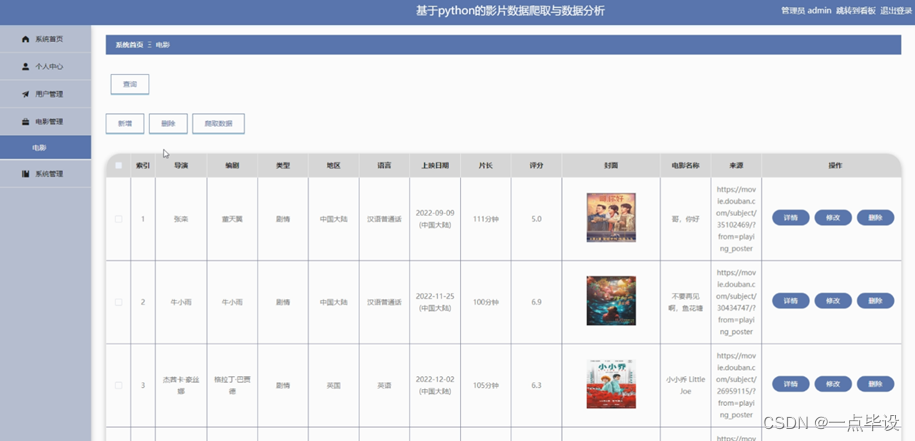Click the 评分 column header
Screen dimensions: 915x441
(x=536, y=166)
